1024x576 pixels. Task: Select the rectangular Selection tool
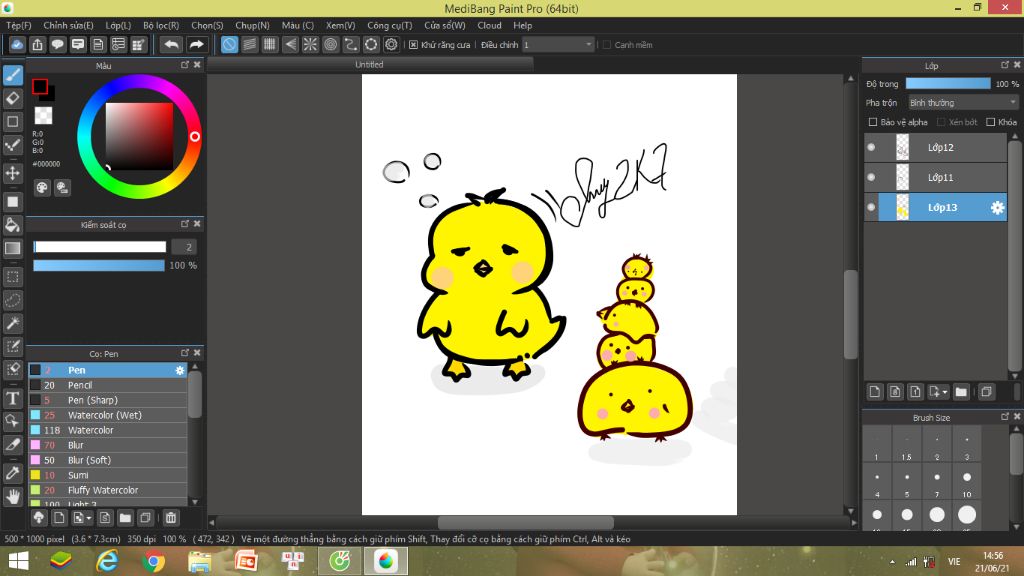[x=12, y=277]
